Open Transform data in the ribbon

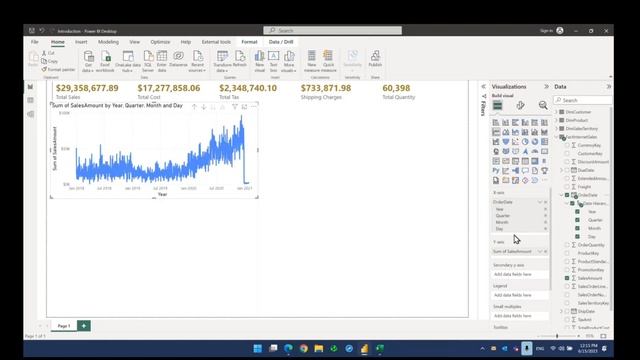222,61
